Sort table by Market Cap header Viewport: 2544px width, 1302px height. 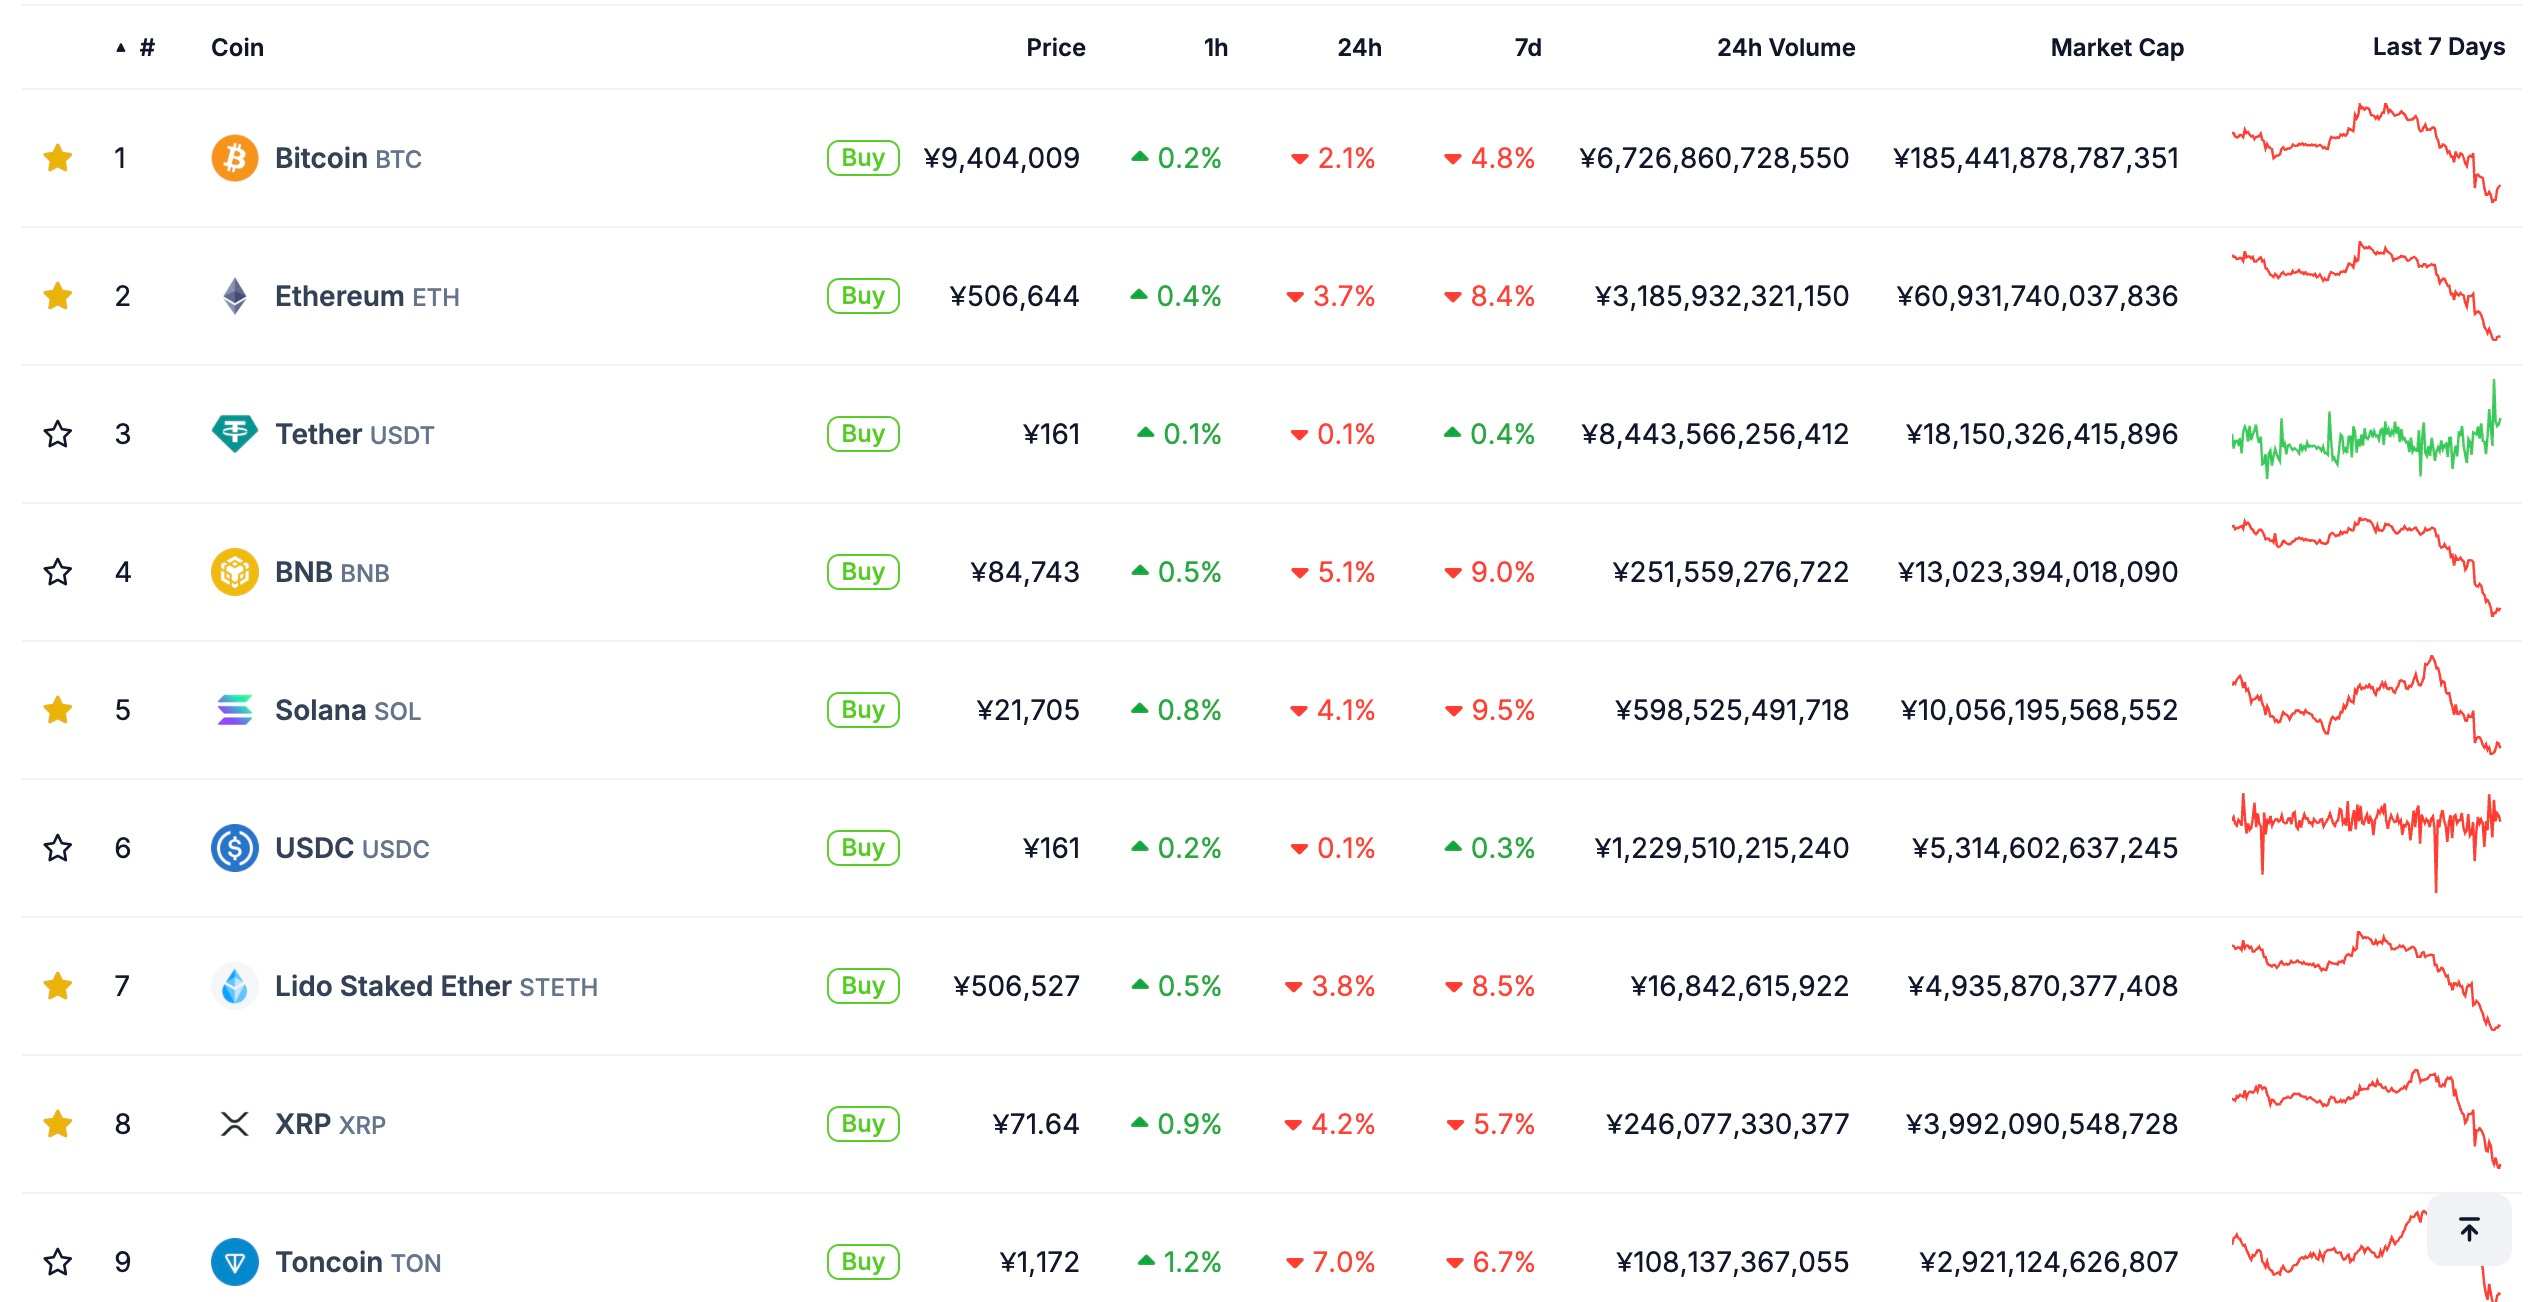[2117, 47]
